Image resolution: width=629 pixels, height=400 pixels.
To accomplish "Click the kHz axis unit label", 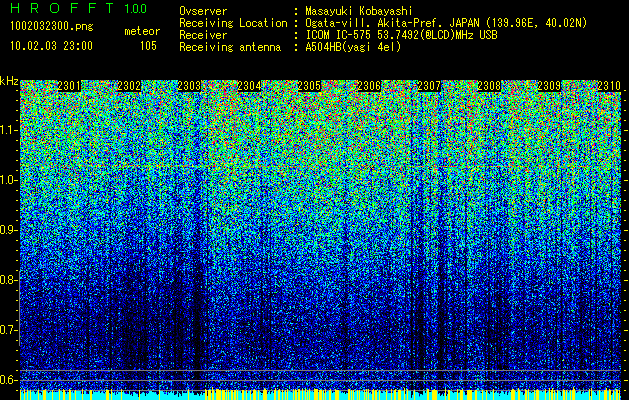I will (x=9, y=81).
